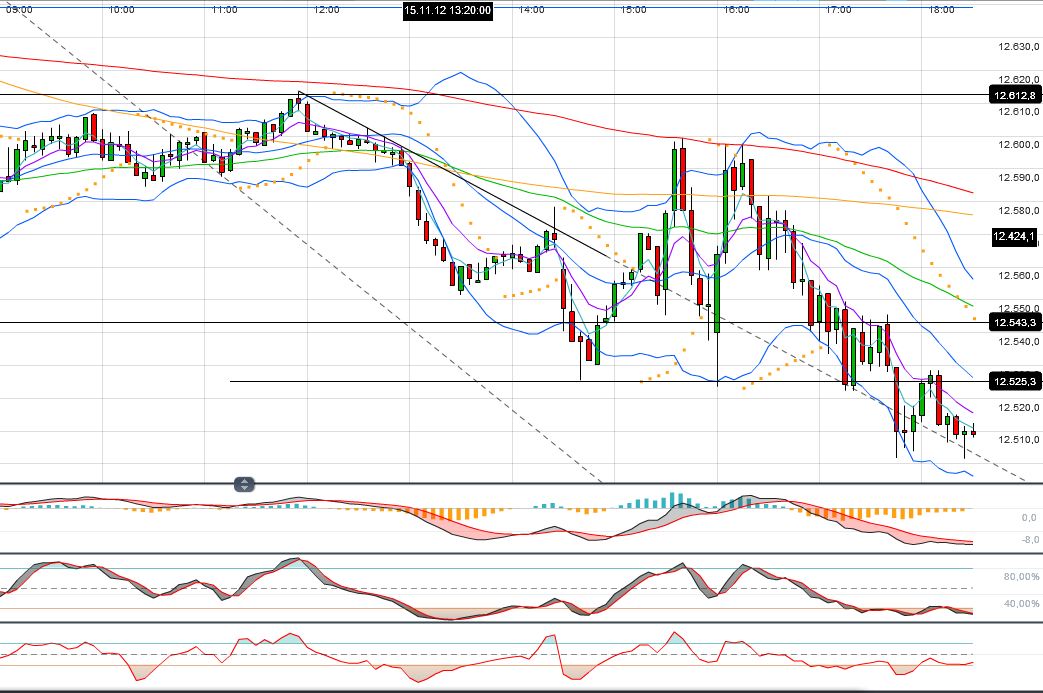This screenshot has height=693, width=1043.
Task: Click the 10:00 time axis label
Action: 121,9
